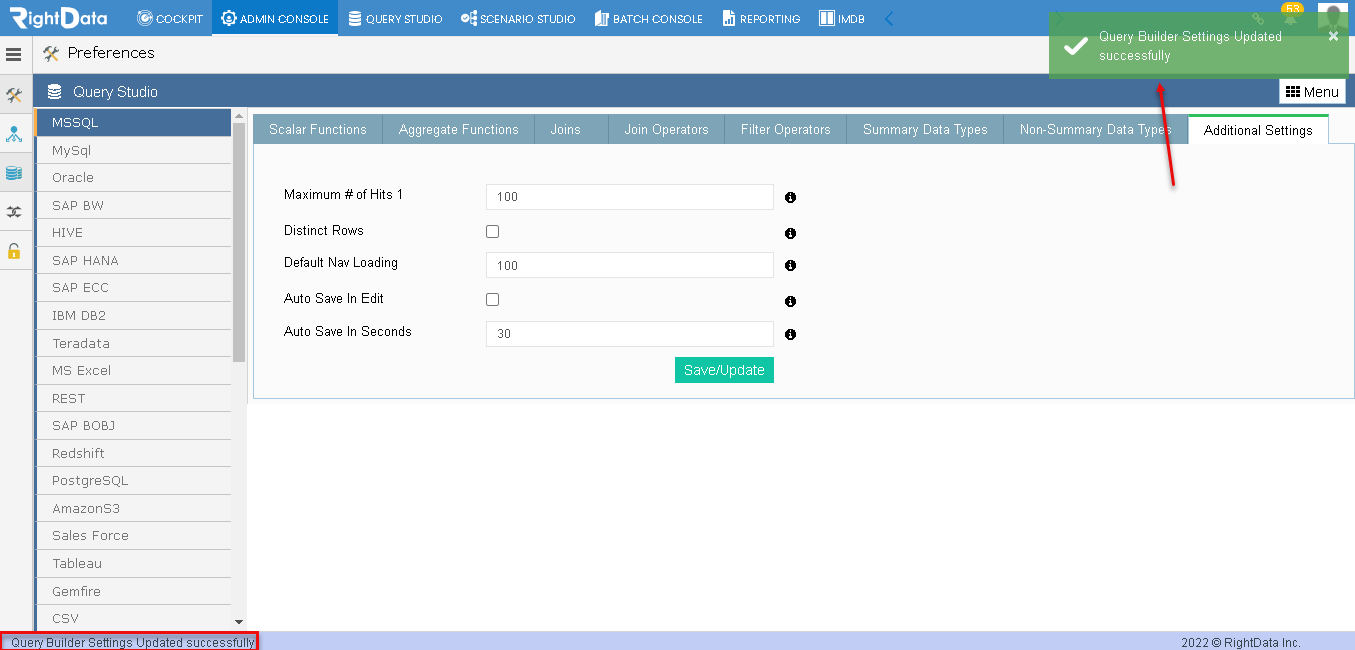Click the database list scroll-down arrow
Image resolution: width=1355 pixels, height=650 pixels.
click(239, 622)
